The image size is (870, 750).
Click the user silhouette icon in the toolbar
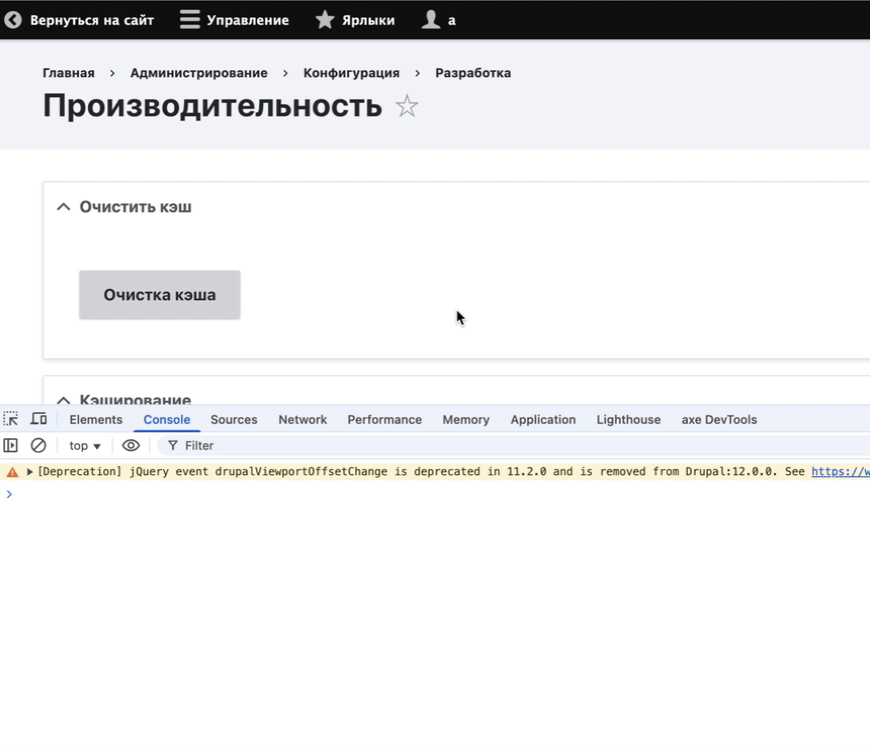[x=431, y=20]
